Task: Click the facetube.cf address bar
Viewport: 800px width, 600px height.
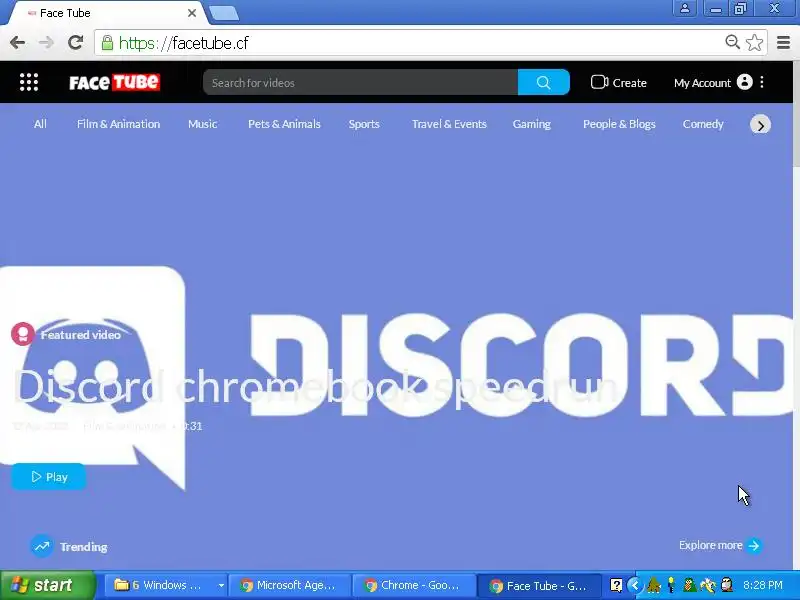Action: [408, 42]
